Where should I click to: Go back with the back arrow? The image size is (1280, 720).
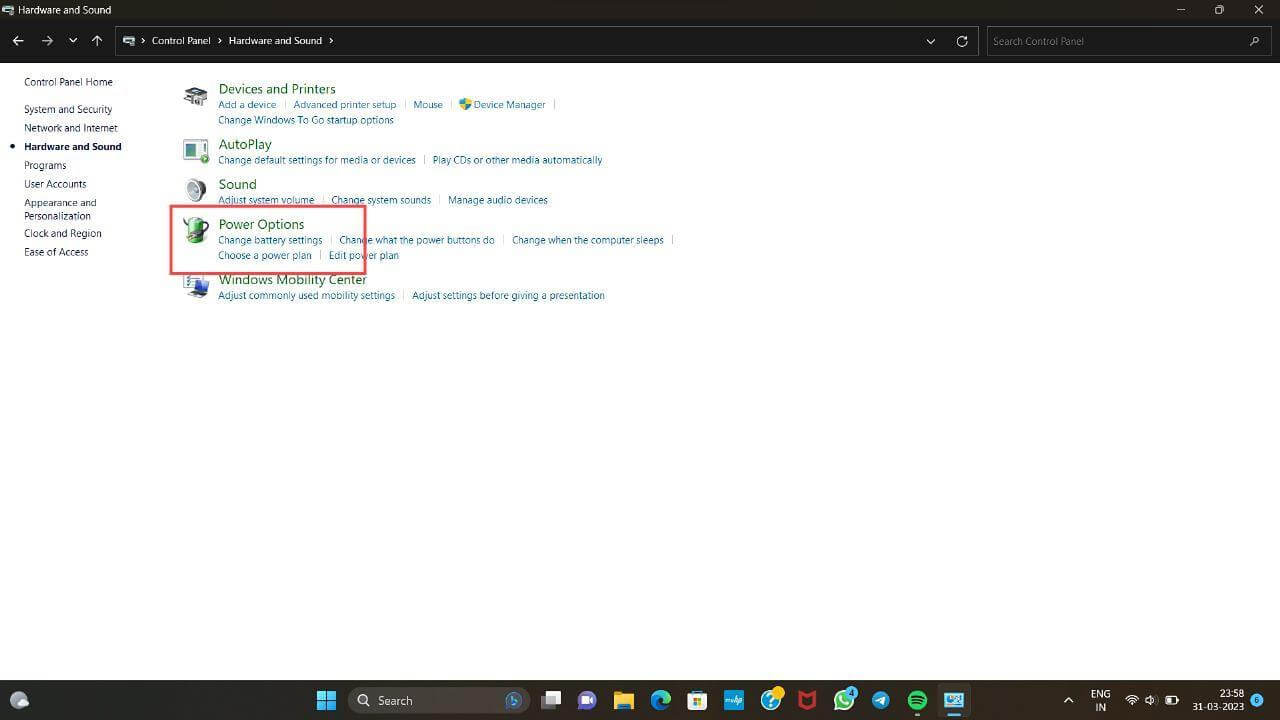point(18,41)
